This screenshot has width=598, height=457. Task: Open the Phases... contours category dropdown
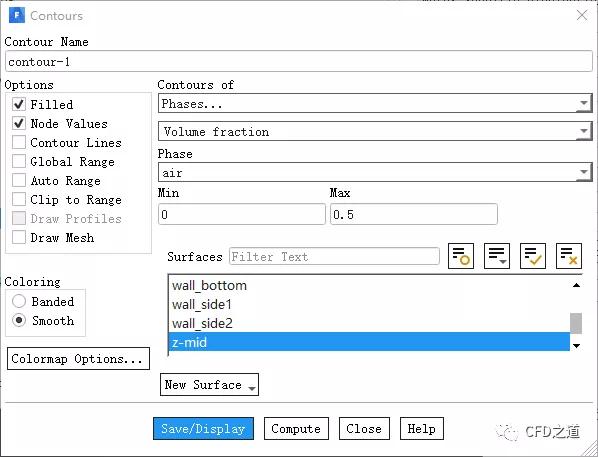(x=375, y=103)
